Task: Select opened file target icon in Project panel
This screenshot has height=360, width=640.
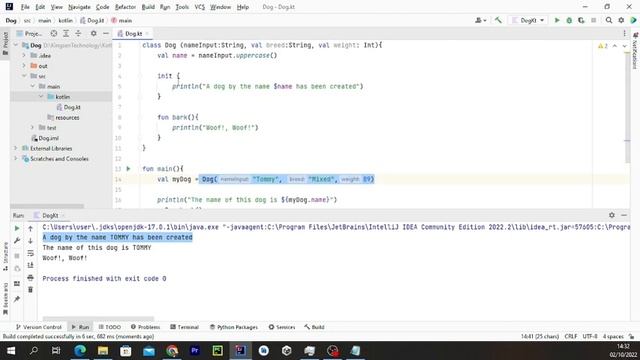Action: click(53, 33)
